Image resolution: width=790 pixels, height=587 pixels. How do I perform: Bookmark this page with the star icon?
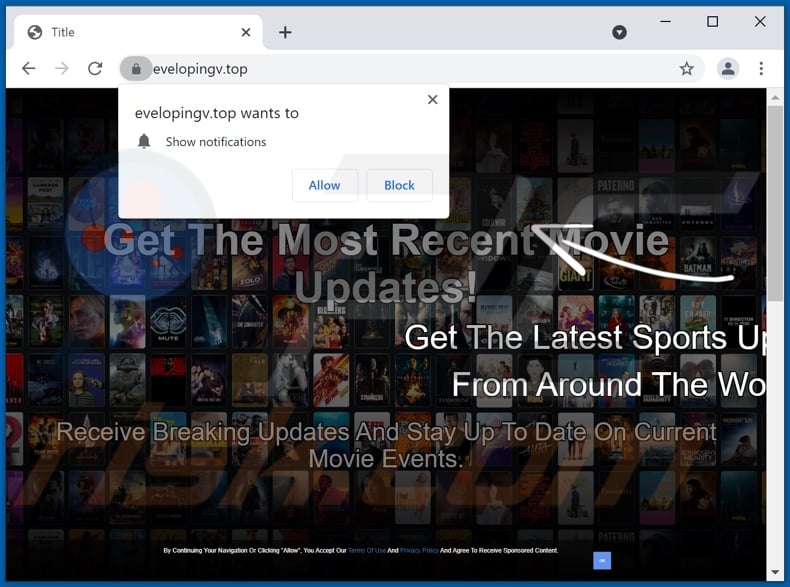pos(686,69)
